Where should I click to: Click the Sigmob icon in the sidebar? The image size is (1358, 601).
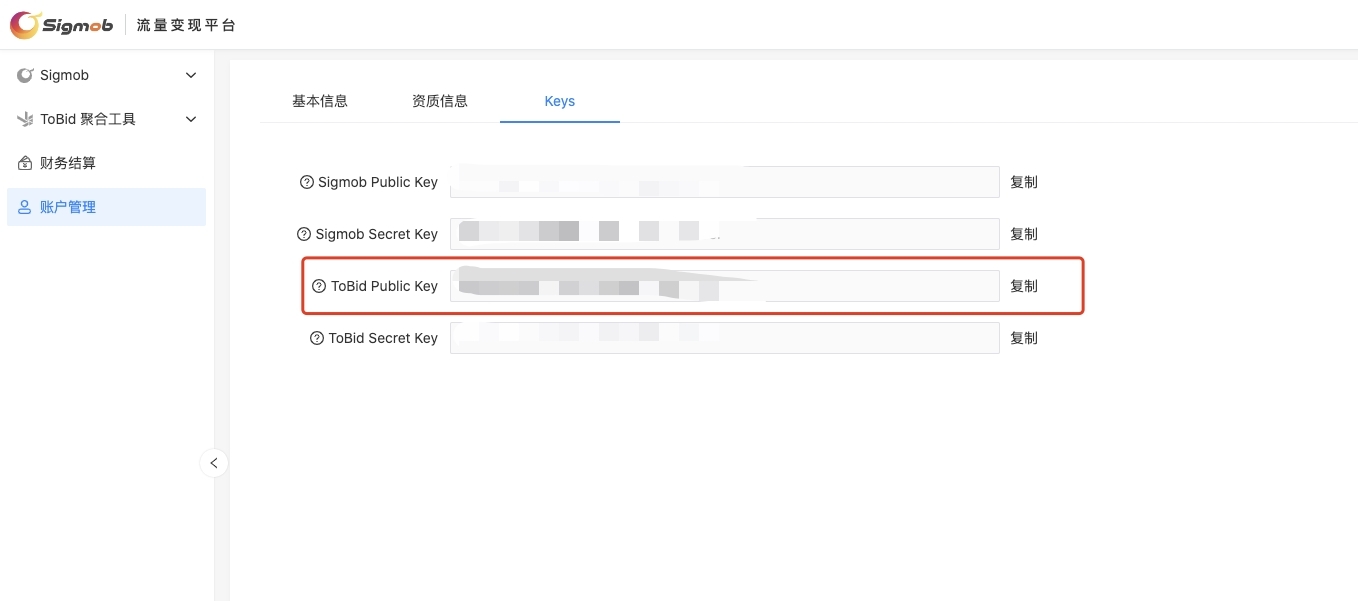click(24, 75)
